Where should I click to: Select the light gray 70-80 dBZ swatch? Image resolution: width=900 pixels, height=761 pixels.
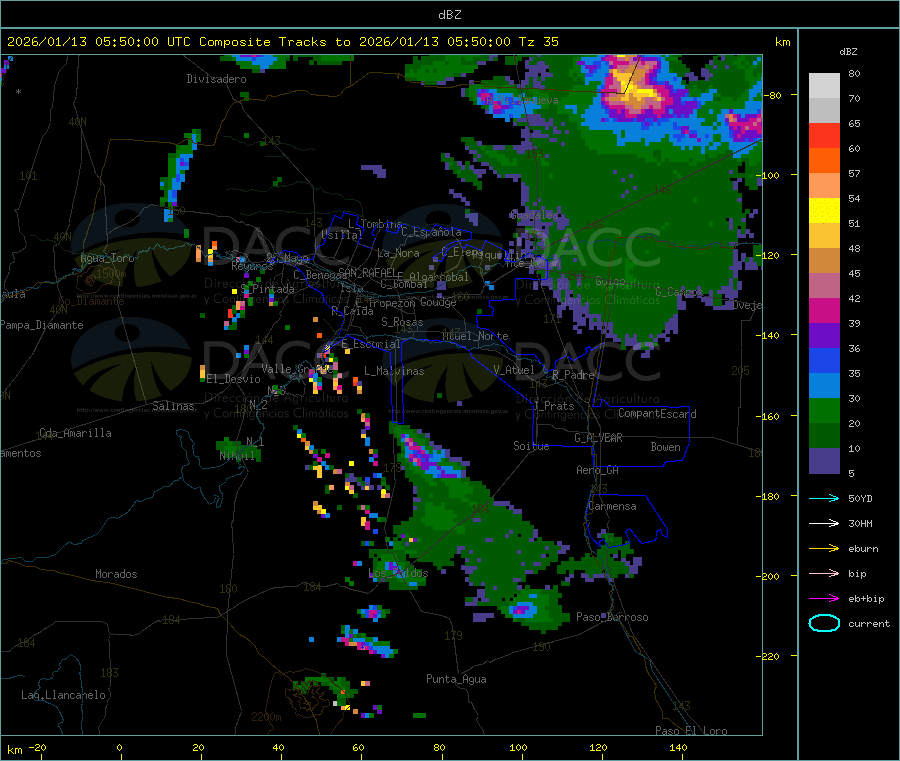pos(824,86)
